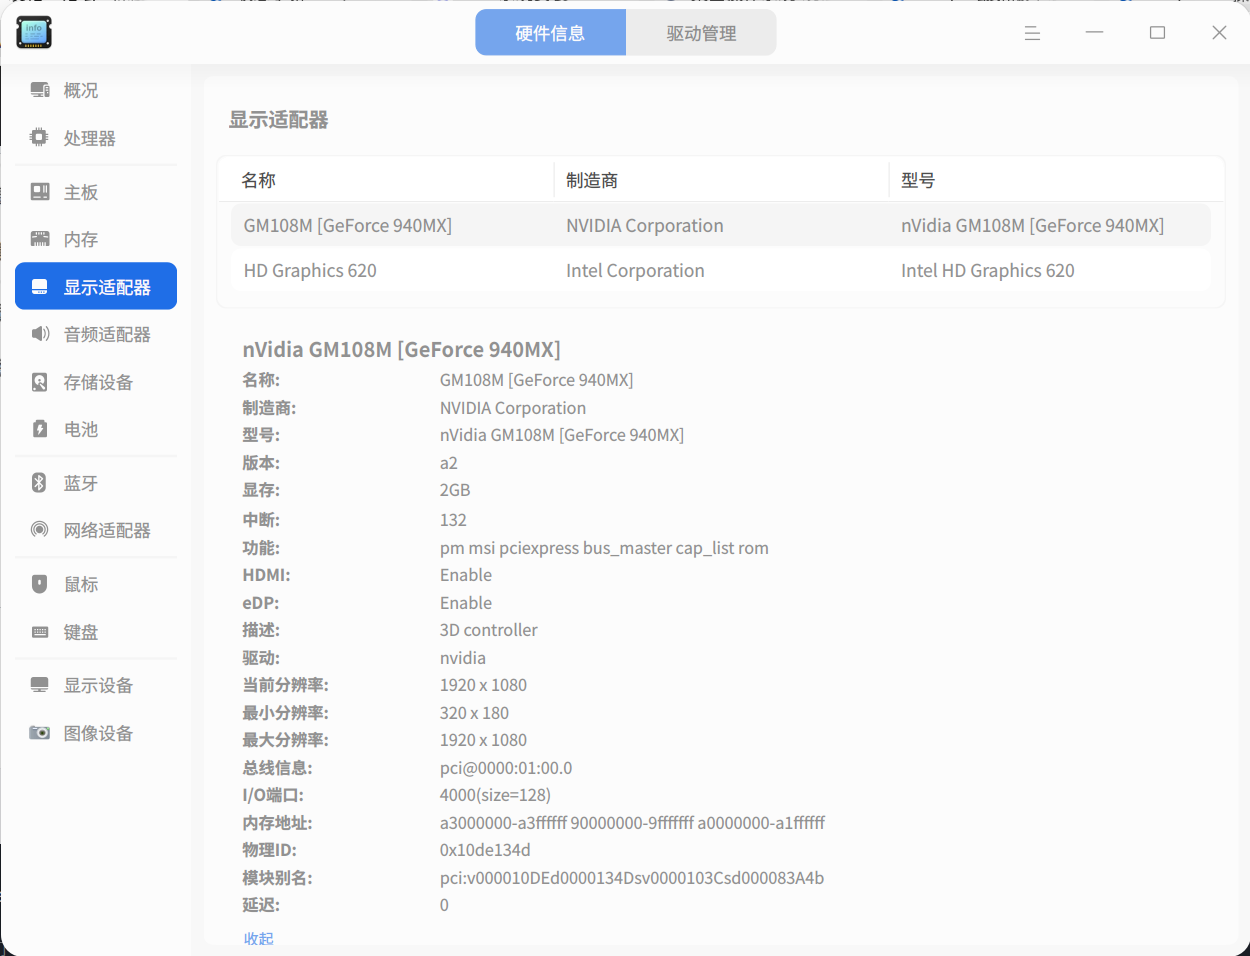Select the 硬件信息 tab
Viewport: 1250px width, 956px height.
(x=550, y=33)
